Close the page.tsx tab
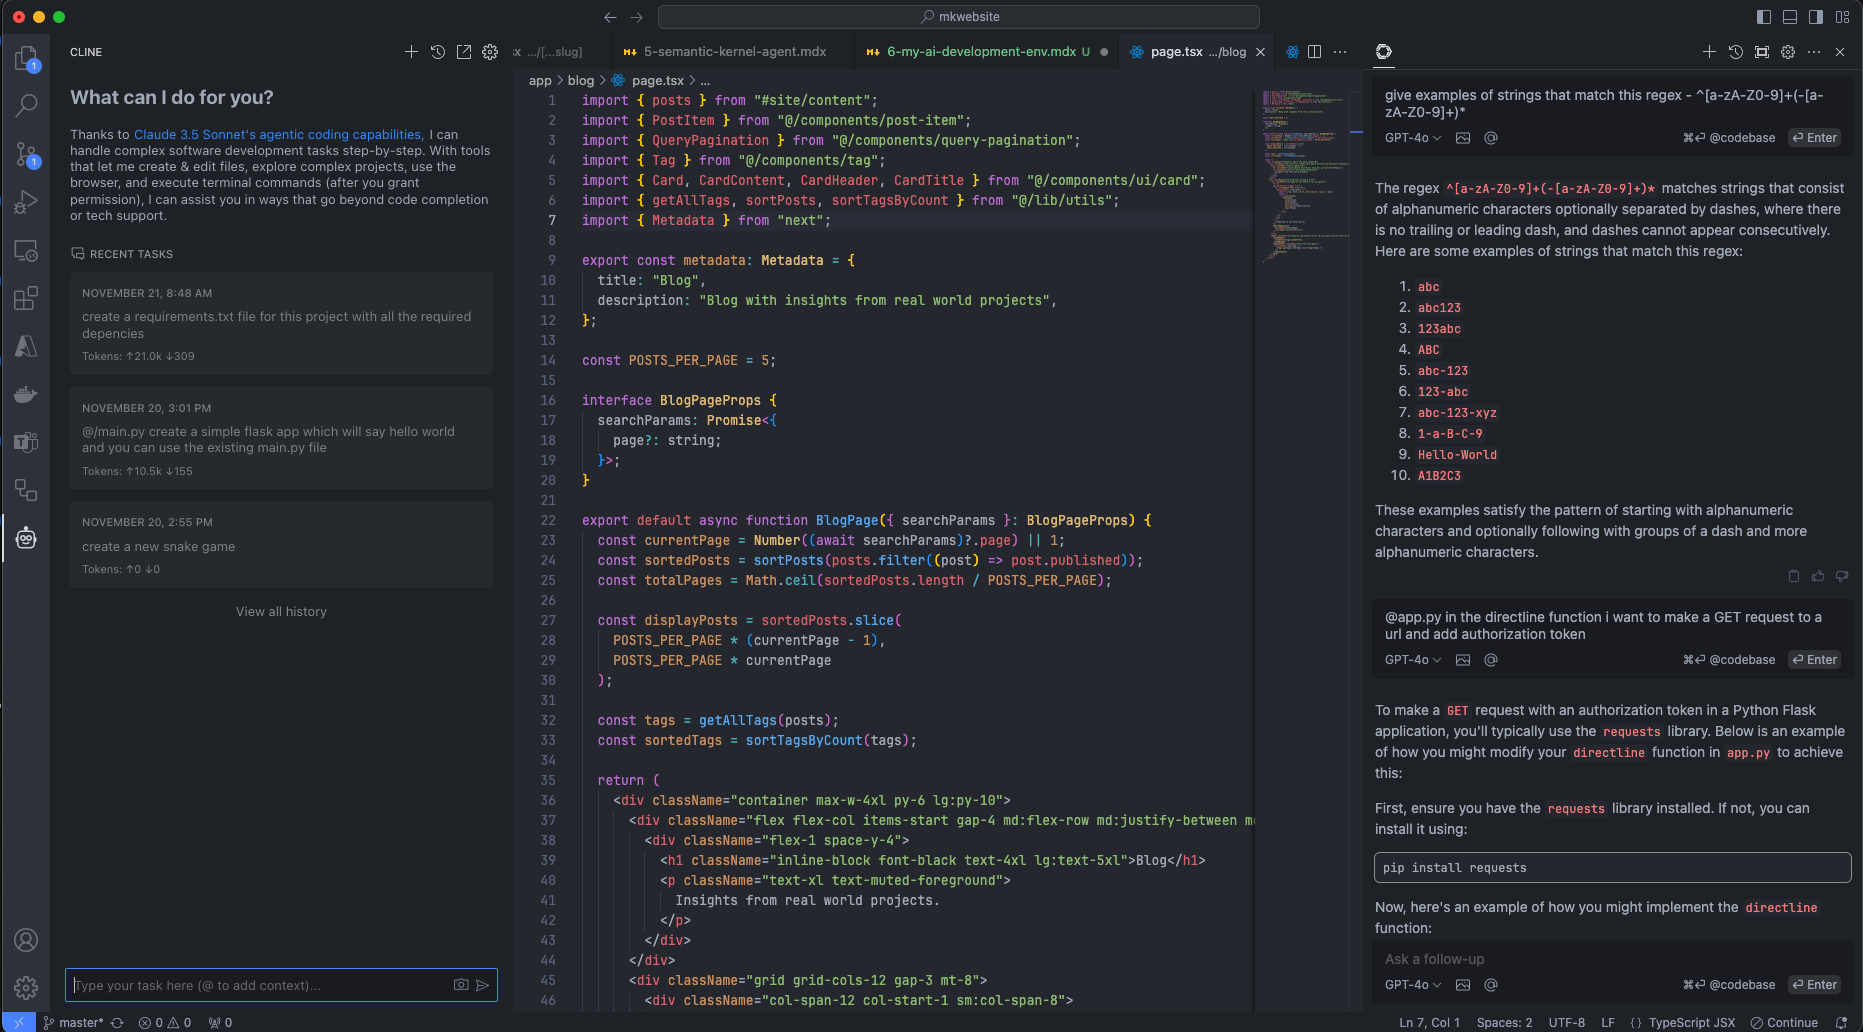The width and height of the screenshot is (1863, 1032). coord(1260,52)
